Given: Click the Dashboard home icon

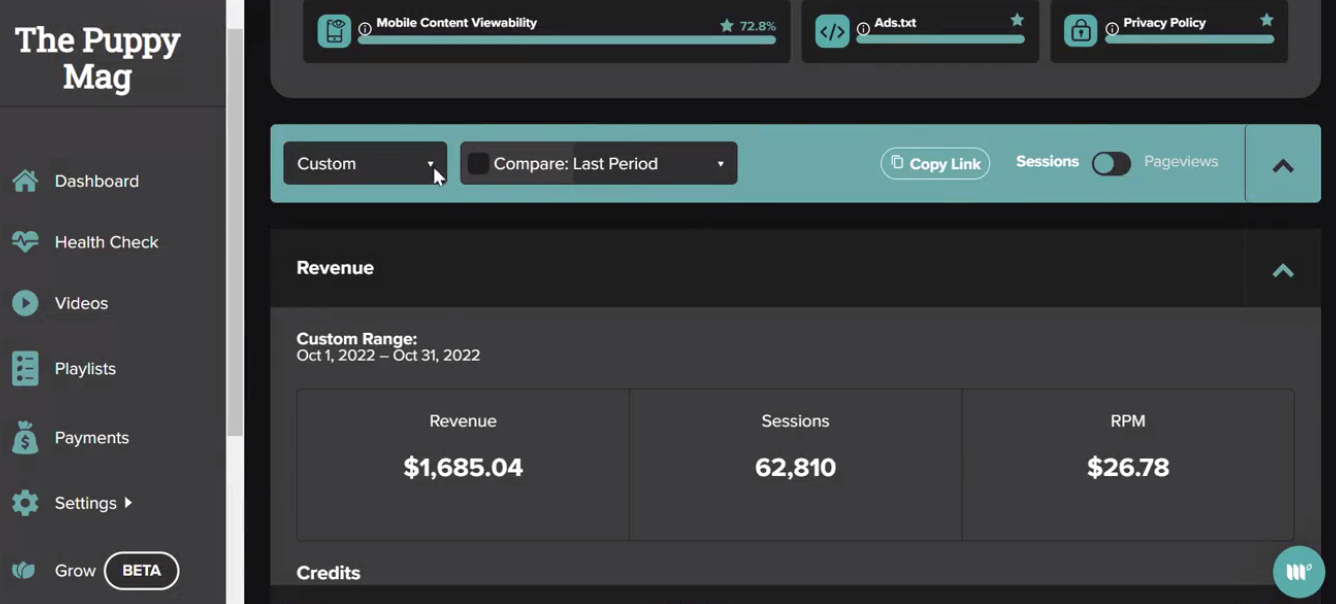Looking at the screenshot, I should (x=25, y=181).
